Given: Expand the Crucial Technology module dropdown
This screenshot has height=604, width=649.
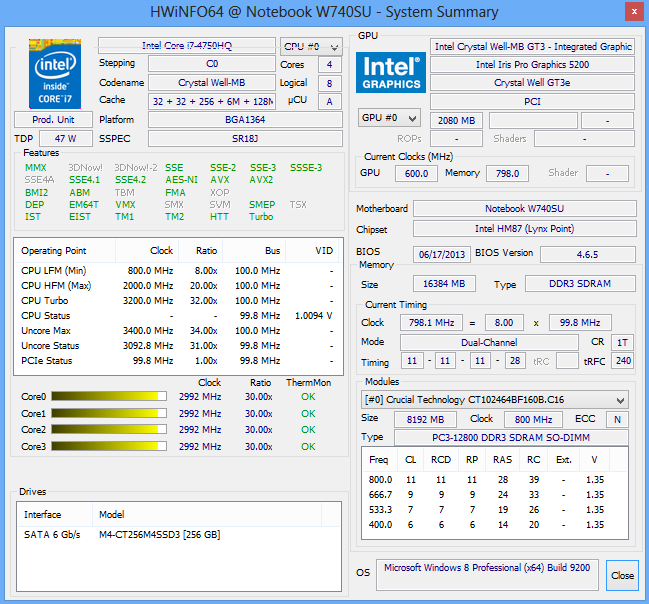Looking at the screenshot, I should pyautogui.click(x=495, y=400).
